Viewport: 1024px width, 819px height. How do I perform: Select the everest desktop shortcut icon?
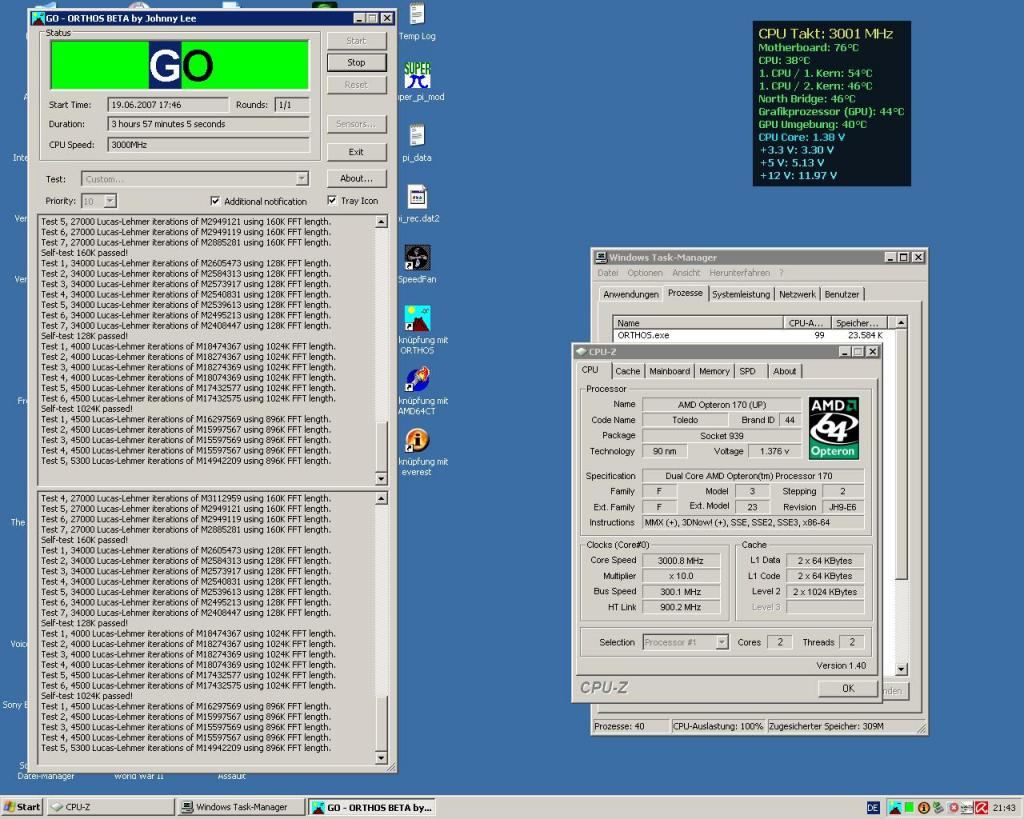coord(417,440)
